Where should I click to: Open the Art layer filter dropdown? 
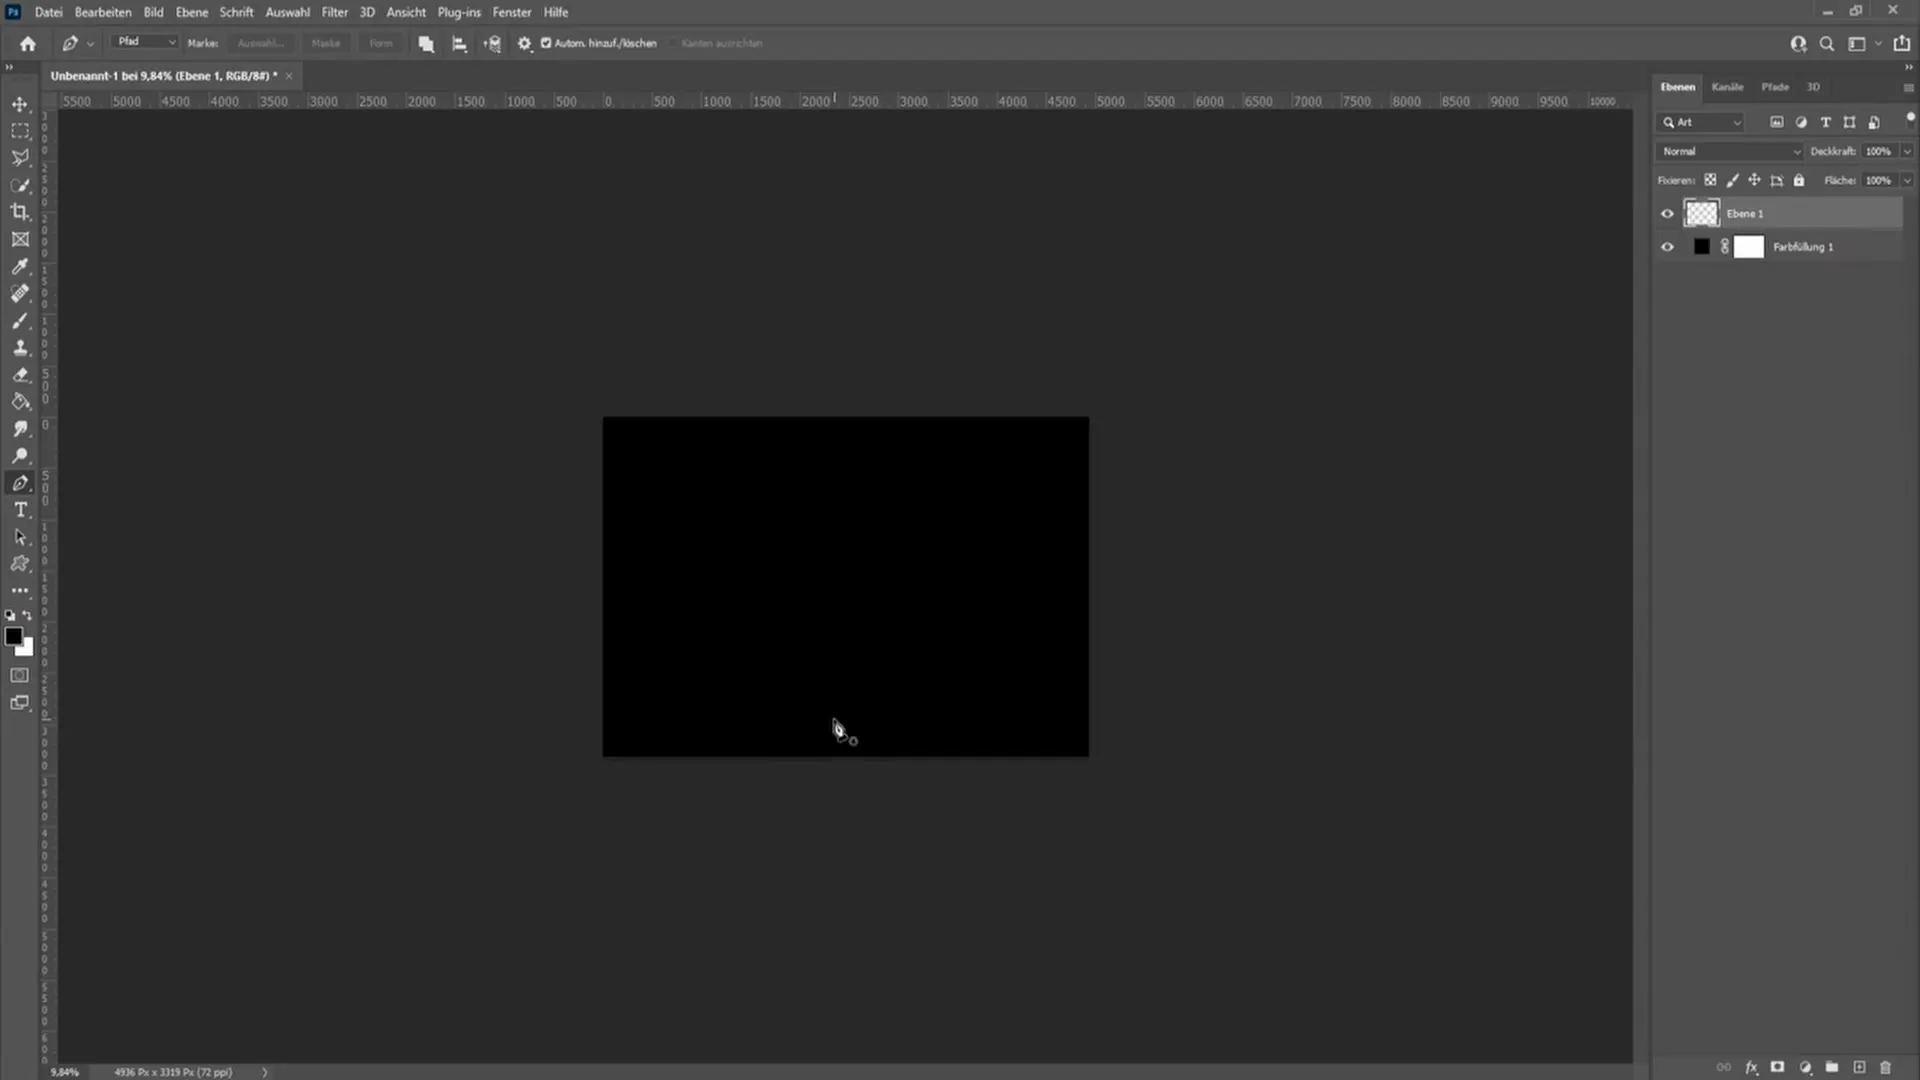pyautogui.click(x=1701, y=122)
